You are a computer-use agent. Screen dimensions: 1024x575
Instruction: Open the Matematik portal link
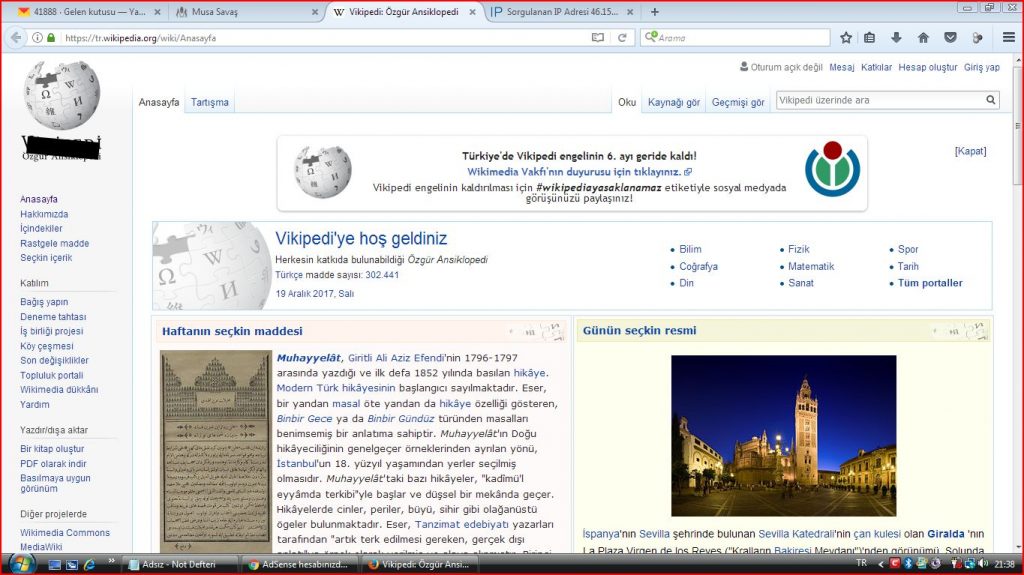810,266
